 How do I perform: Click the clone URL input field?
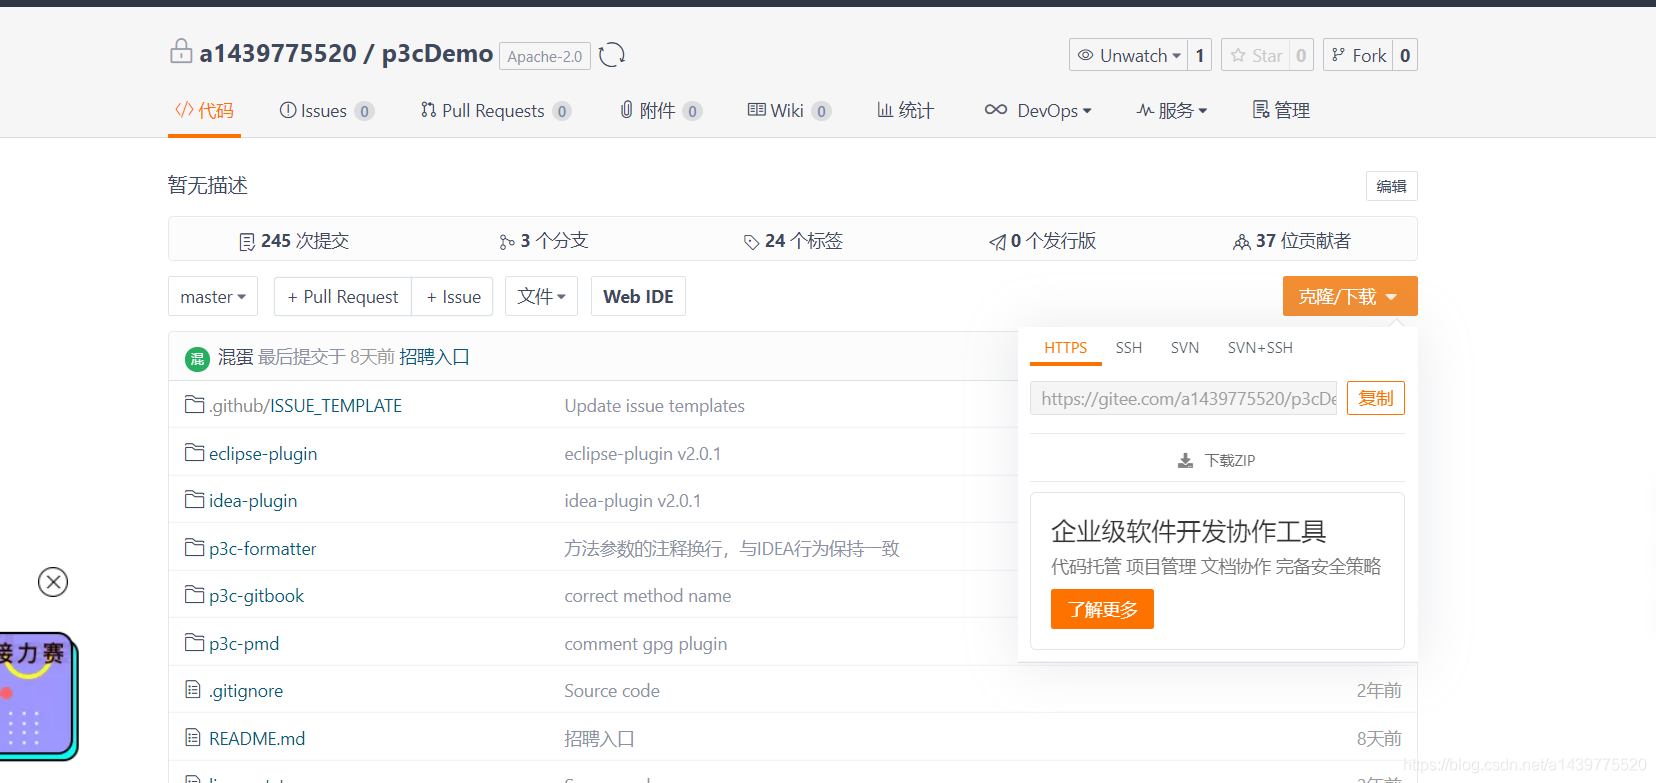tap(1184, 398)
